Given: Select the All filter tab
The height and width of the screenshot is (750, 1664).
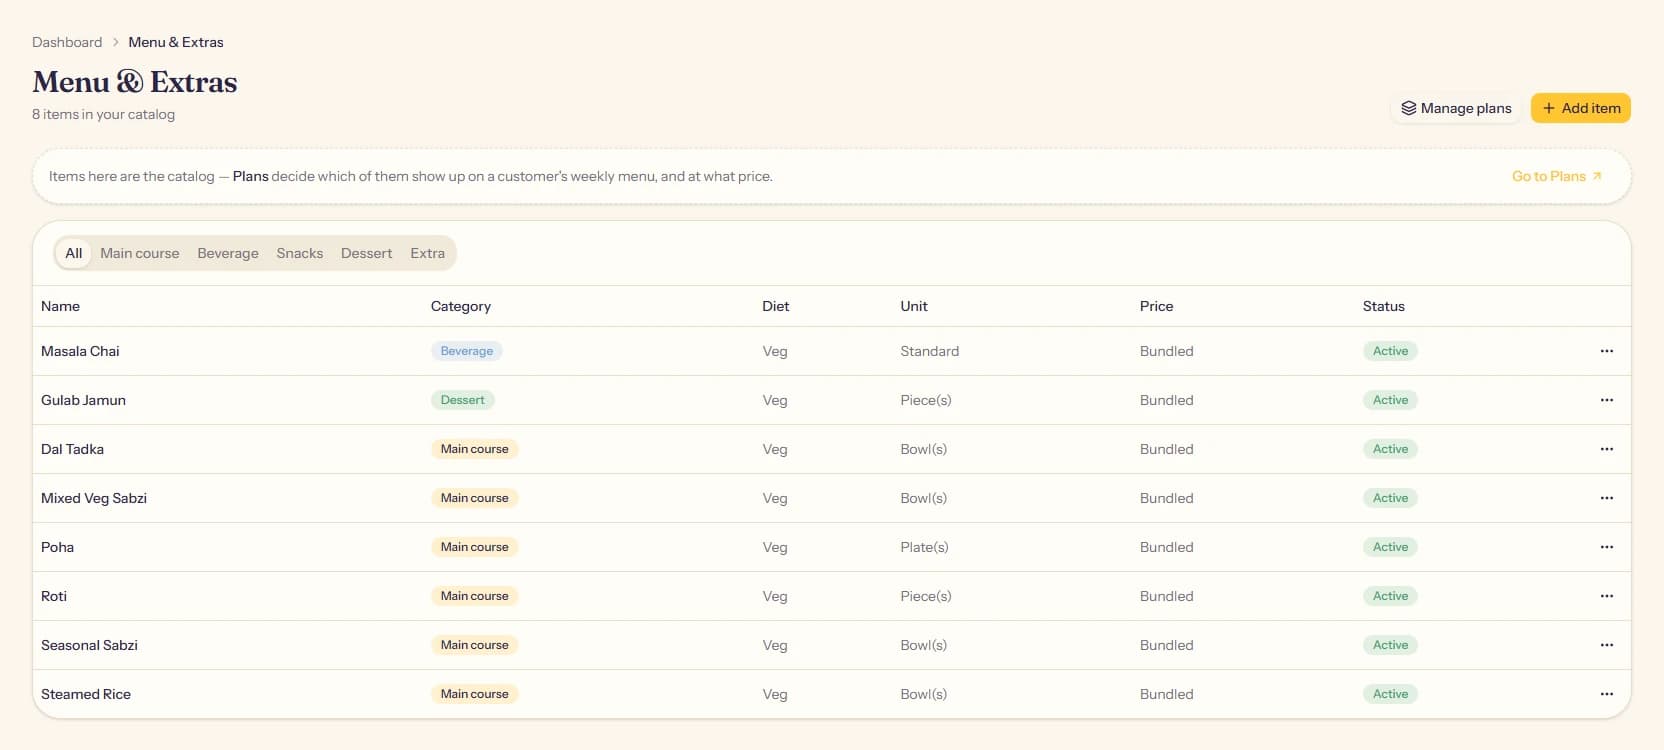Looking at the screenshot, I should (74, 253).
